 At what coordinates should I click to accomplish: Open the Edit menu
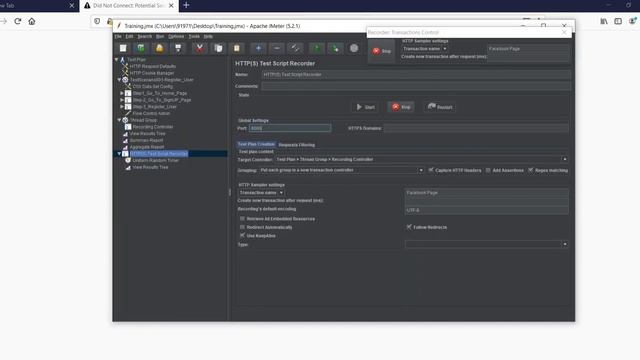point(129,36)
